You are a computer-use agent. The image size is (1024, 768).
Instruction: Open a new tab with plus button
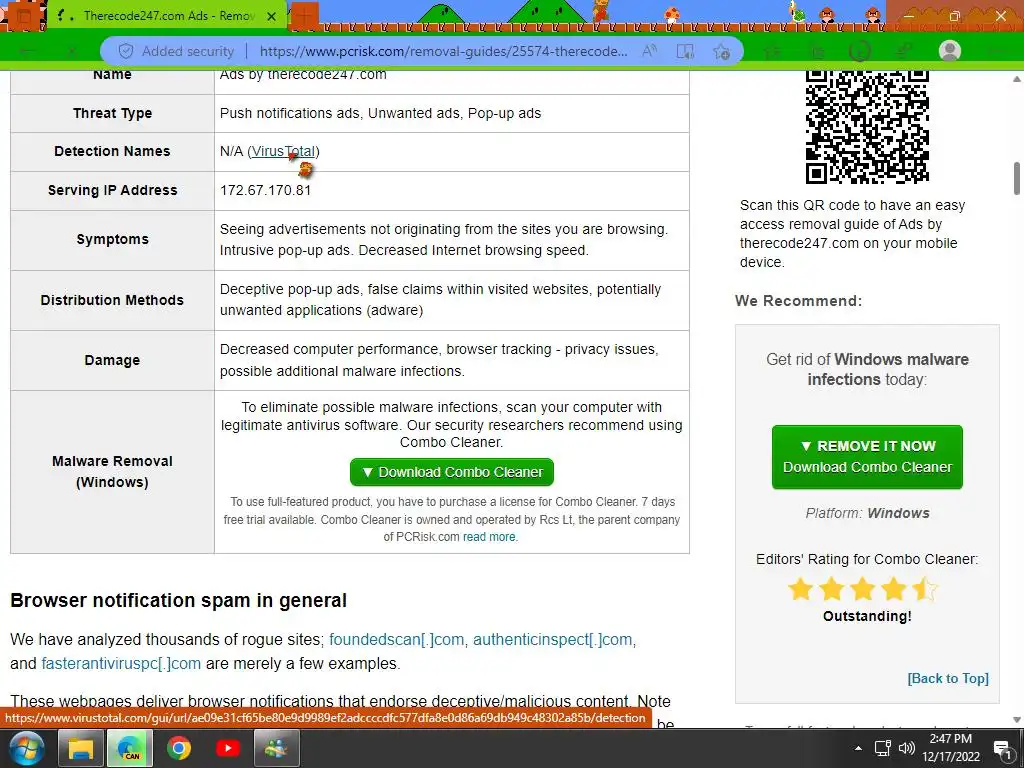(x=304, y=16)
